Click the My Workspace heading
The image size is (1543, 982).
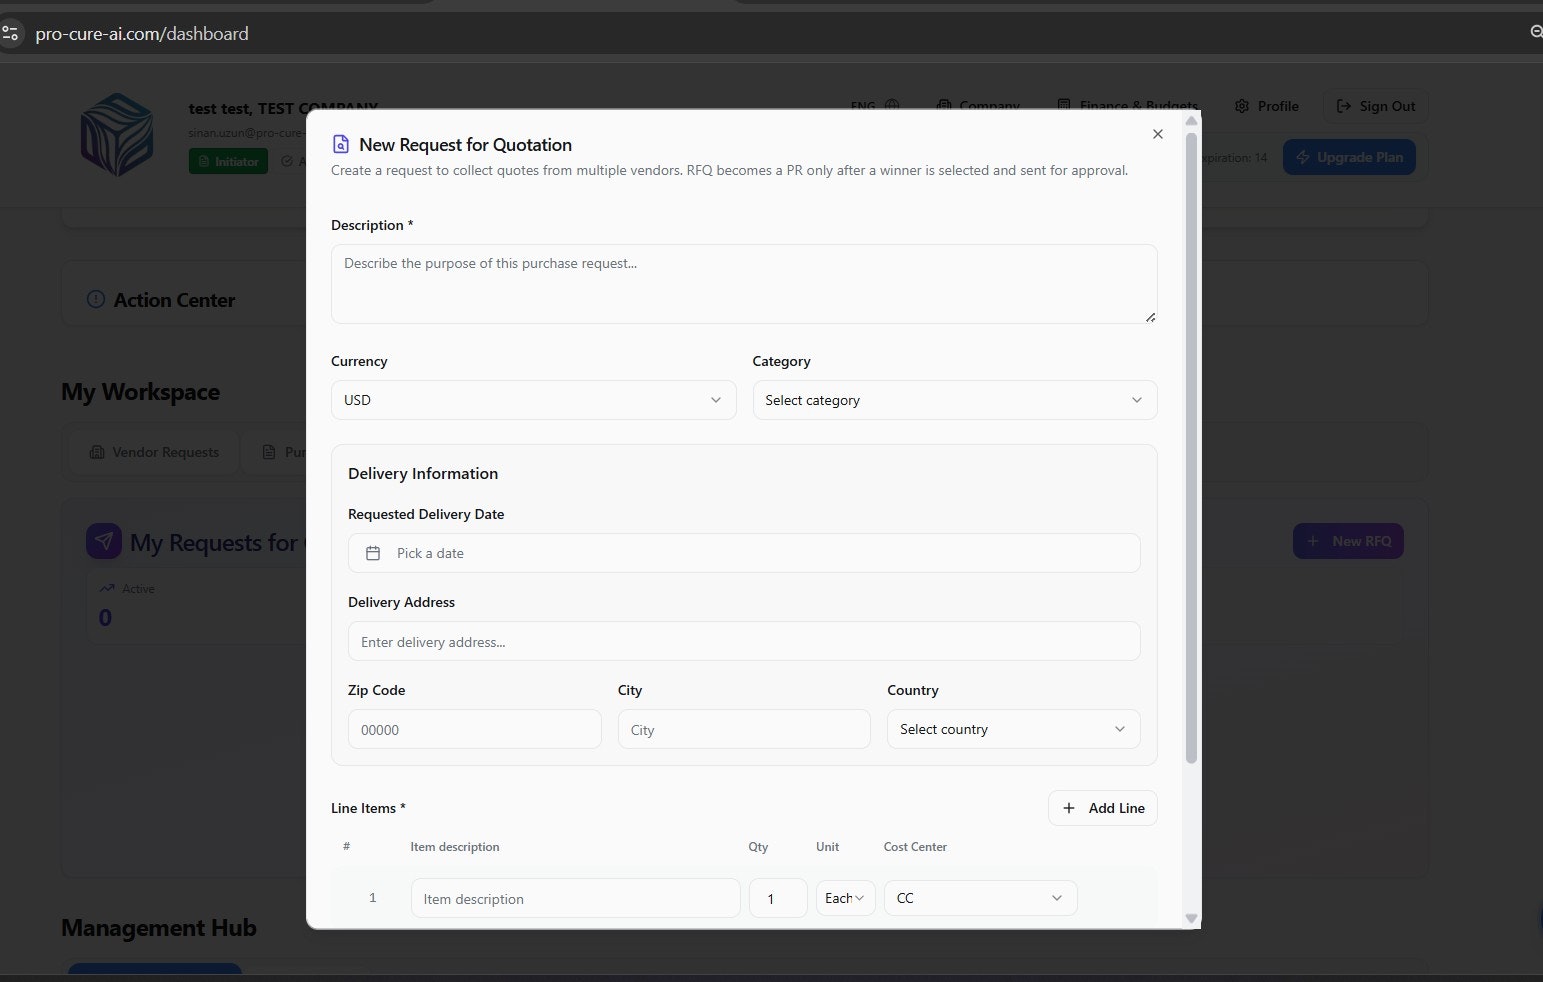click(141, 392)
